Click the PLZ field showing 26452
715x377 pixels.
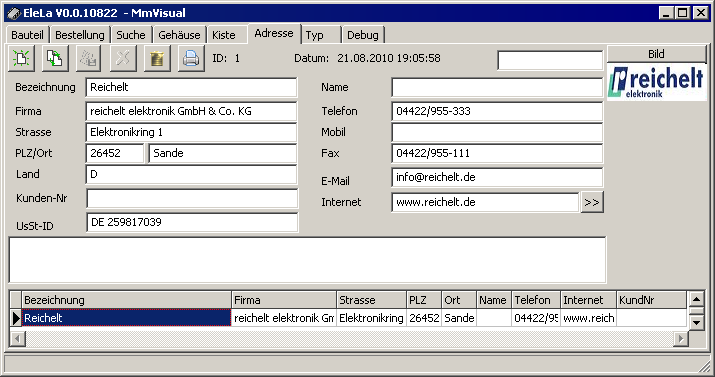point(115,153)
